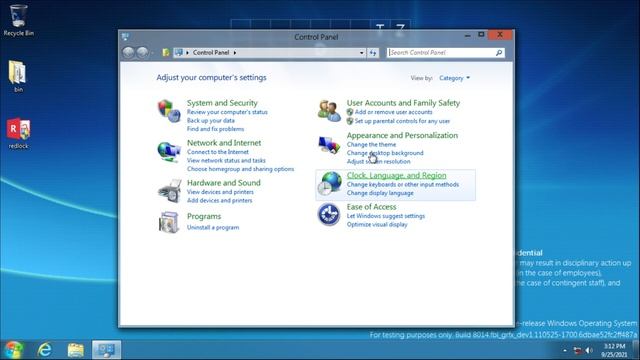Click the Back arrow in Control Panel

point(129,53)
